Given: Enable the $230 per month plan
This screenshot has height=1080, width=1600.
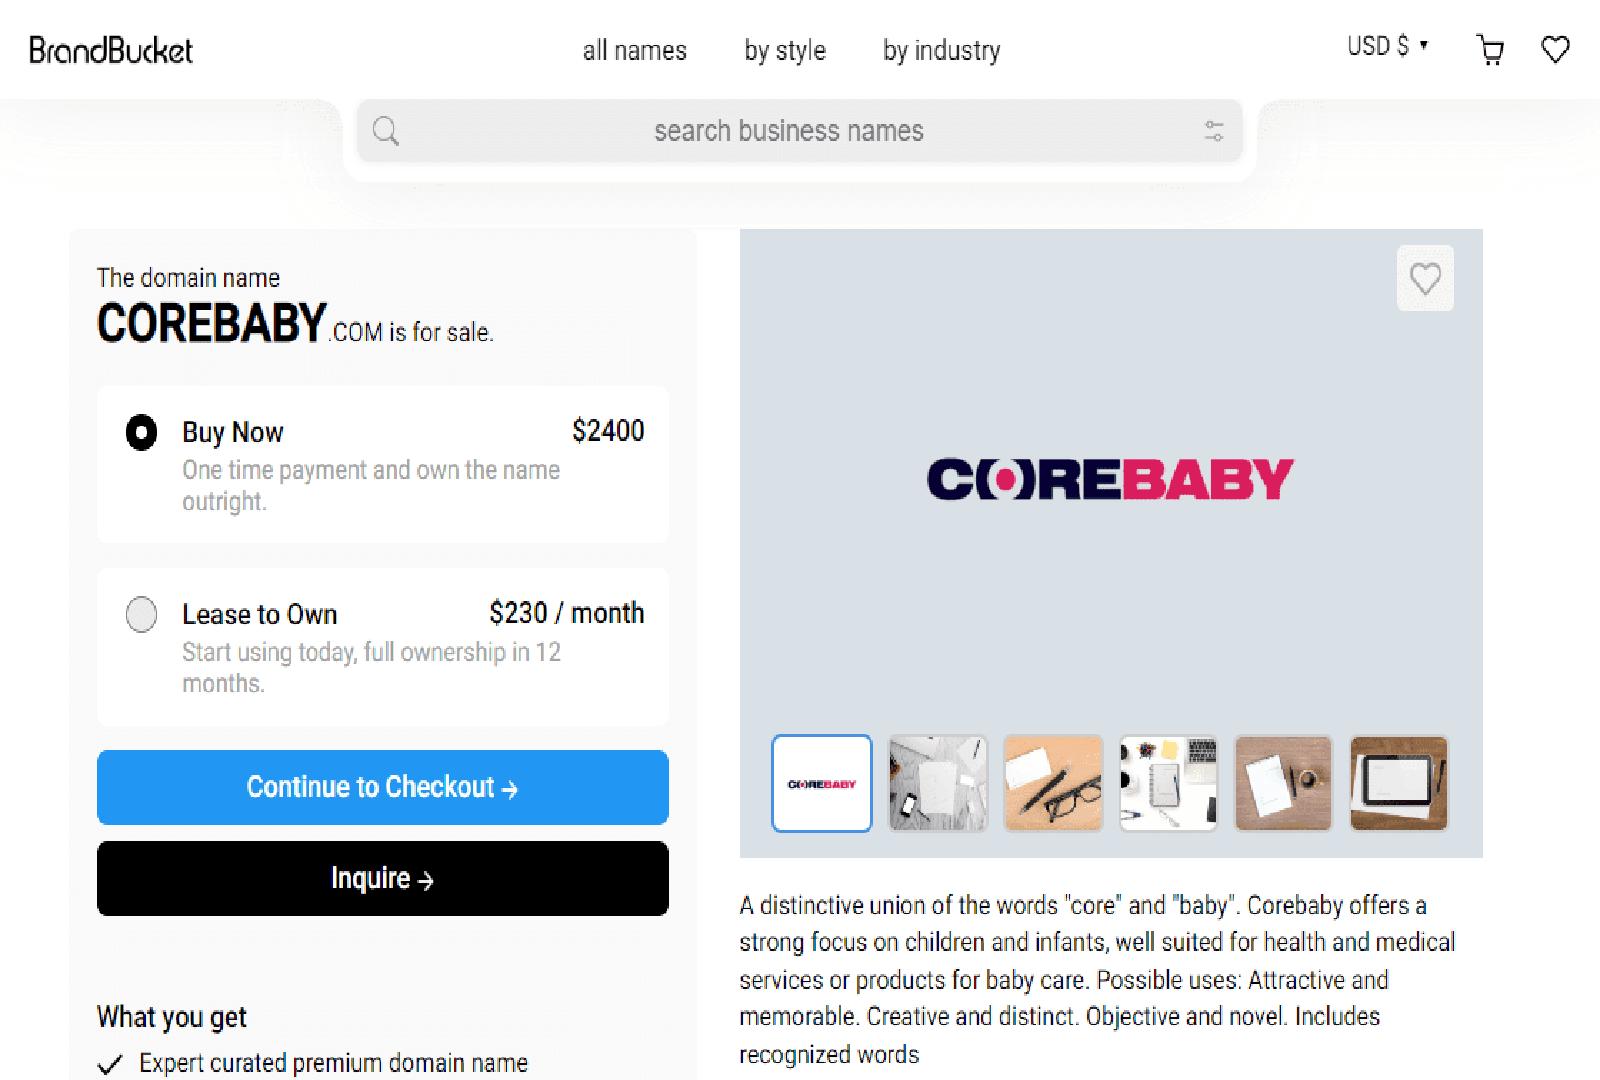Looking at the screenshot, I should (x=141, y=615).
